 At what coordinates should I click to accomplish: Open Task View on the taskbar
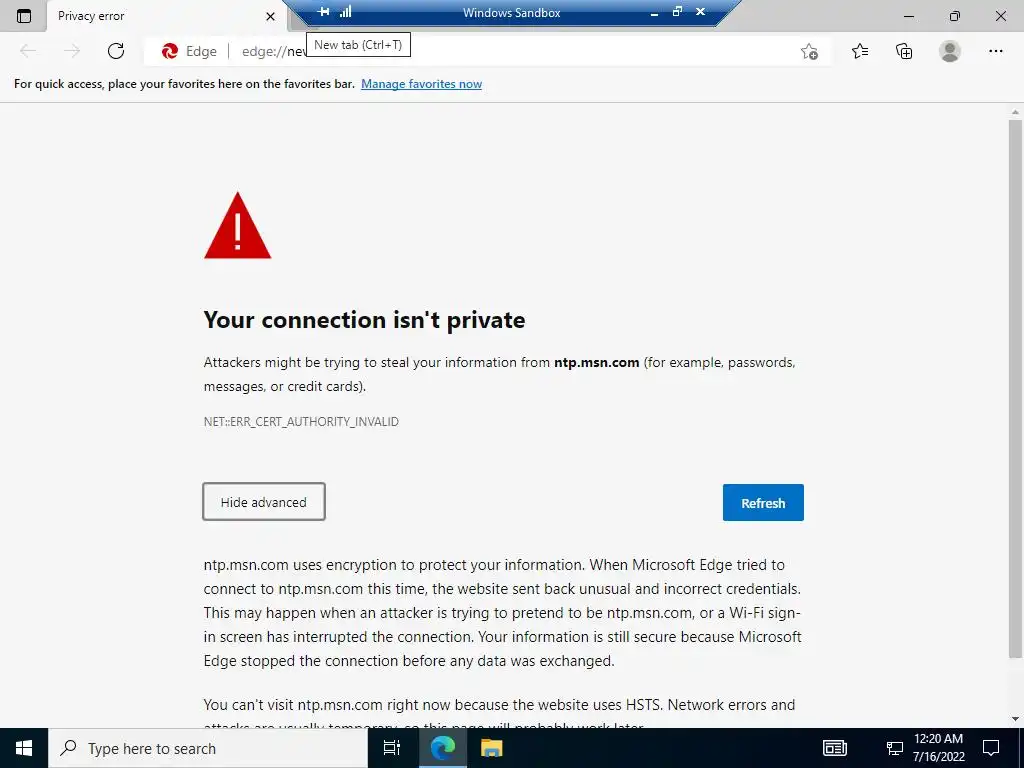392,748
